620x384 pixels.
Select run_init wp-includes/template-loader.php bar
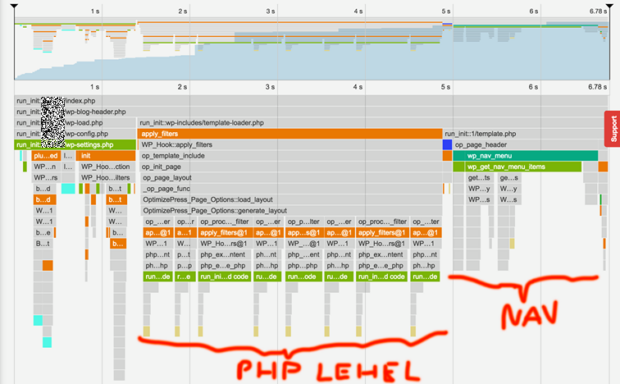pyautogui.click(x=372, y=123)
